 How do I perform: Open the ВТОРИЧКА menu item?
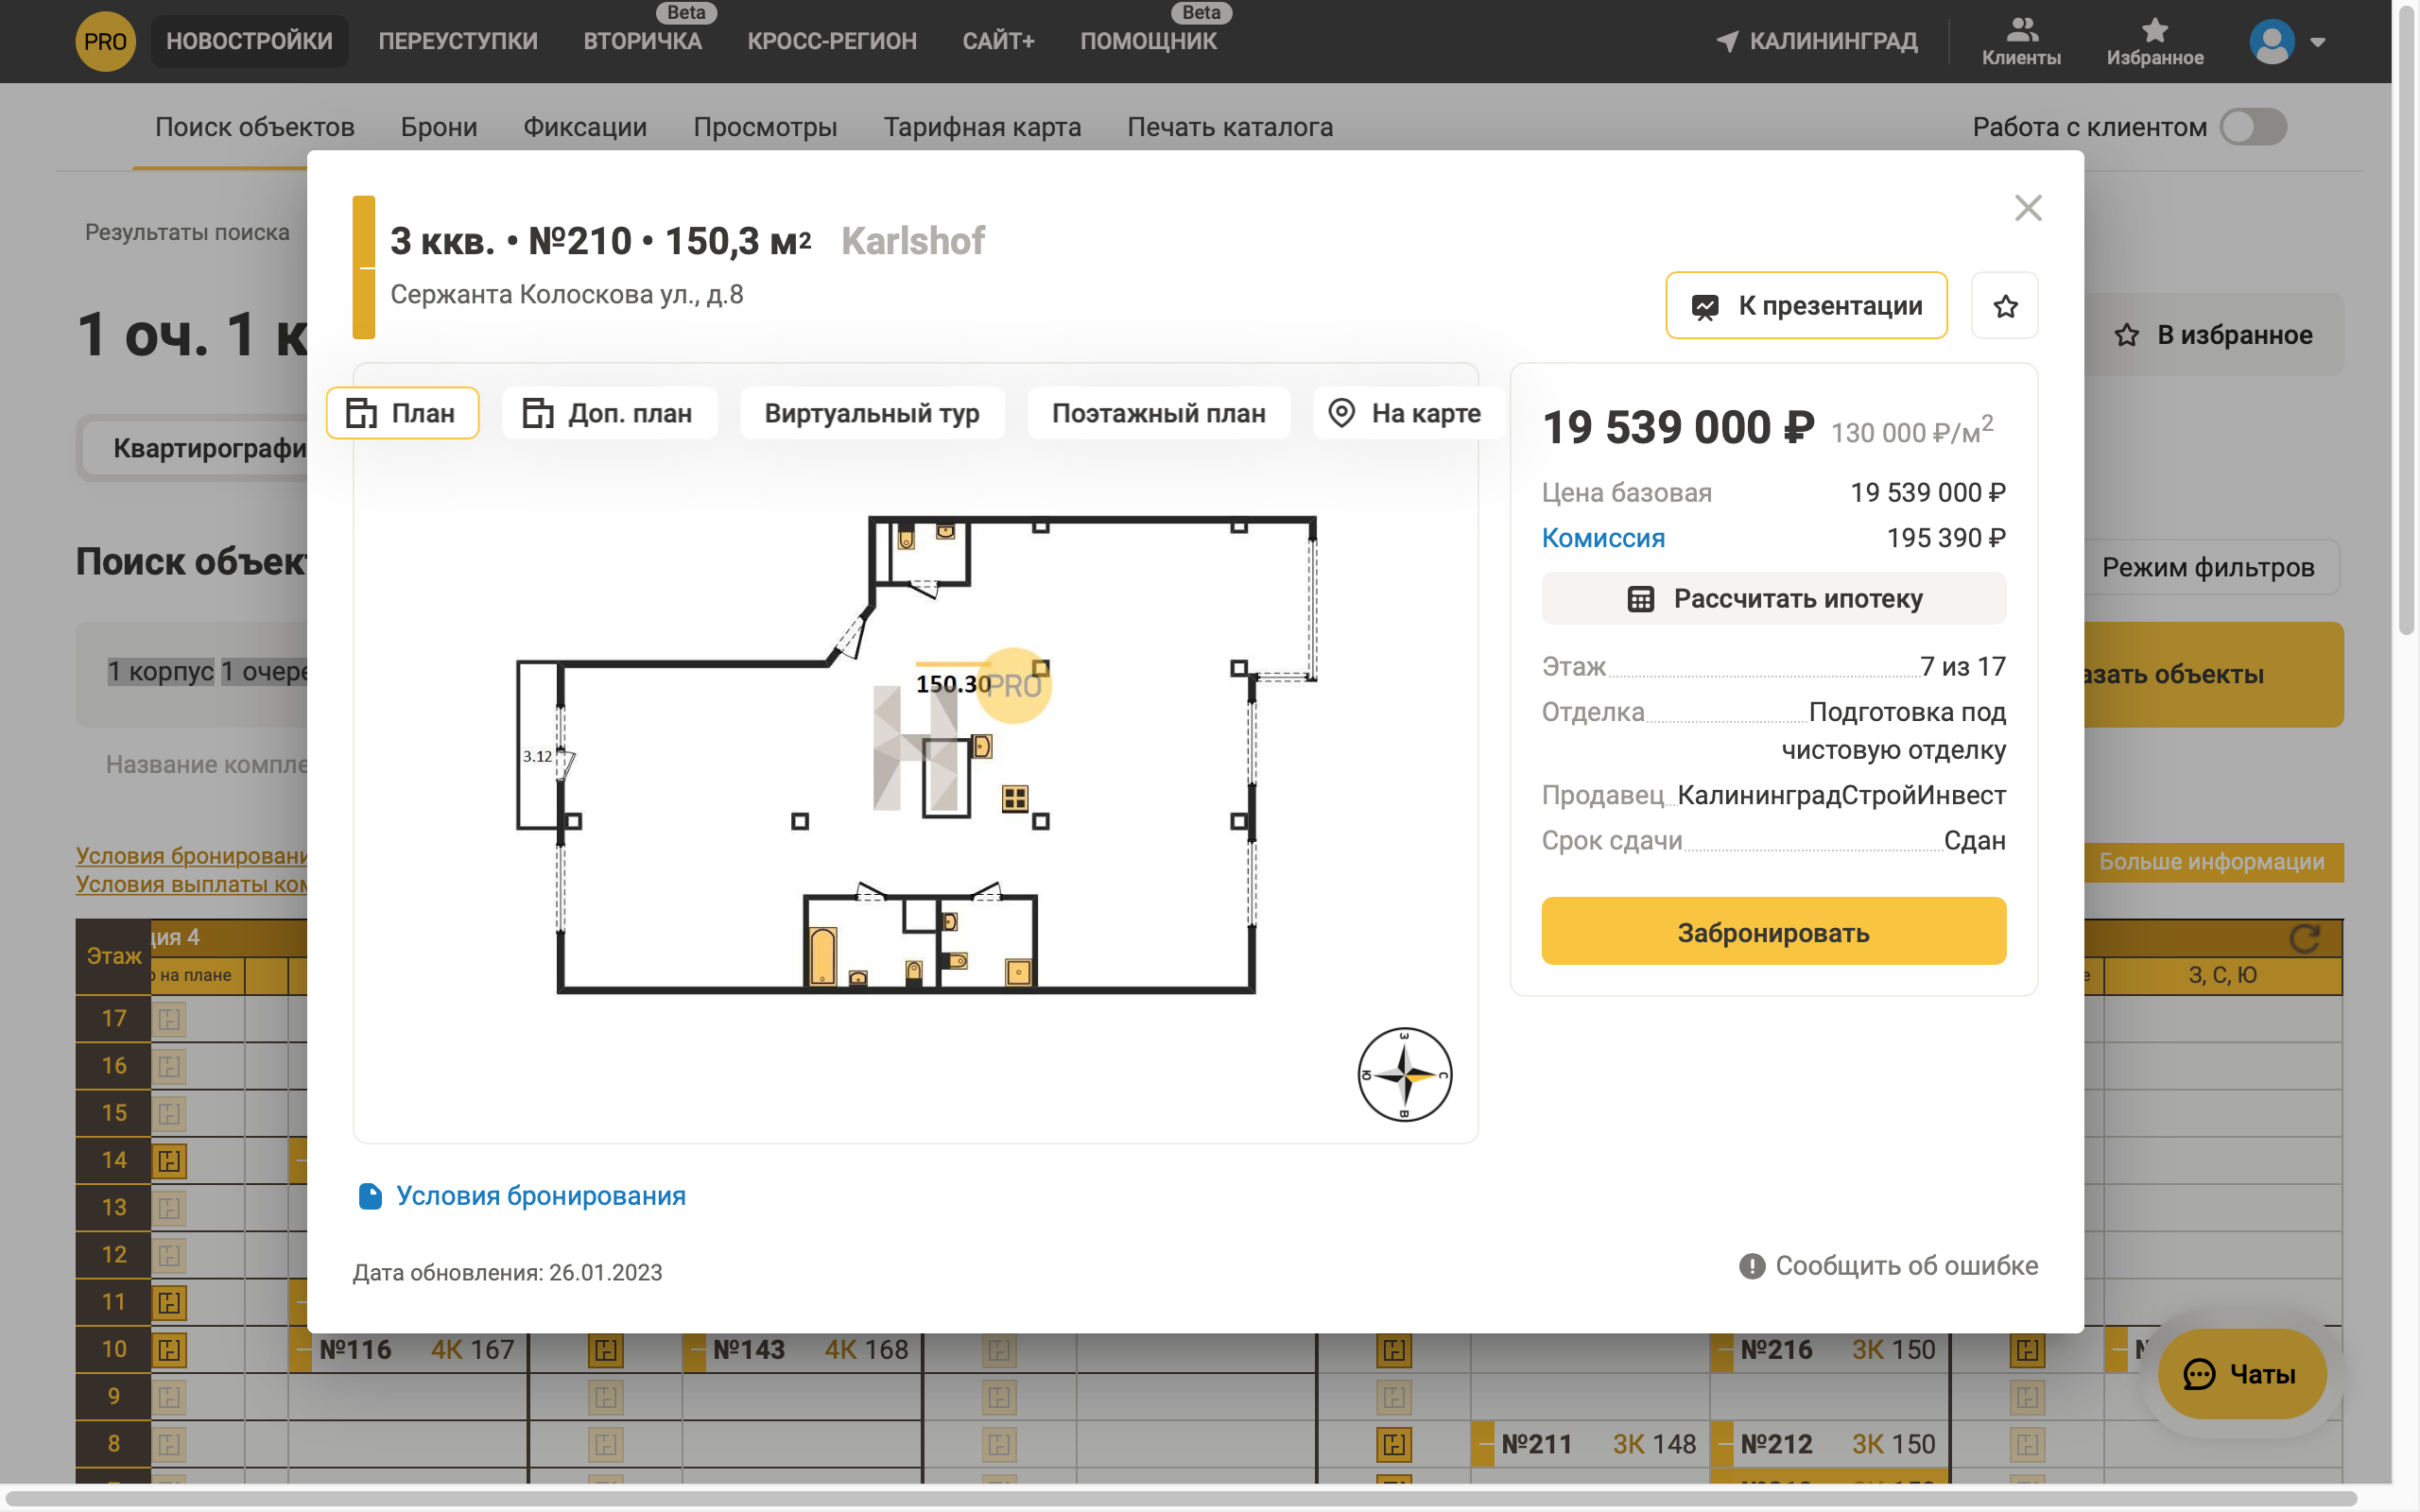point(642,41)
